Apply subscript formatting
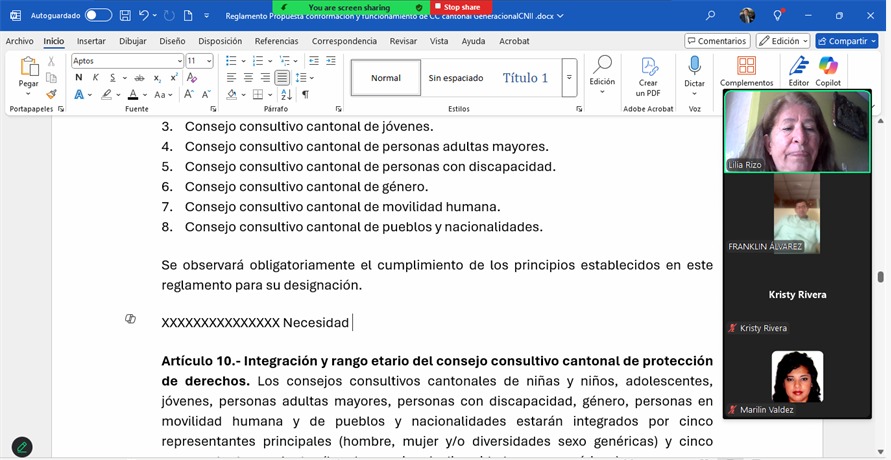This screenshot has width=891, height=460. pyautogui.click(x=157, y=78)
